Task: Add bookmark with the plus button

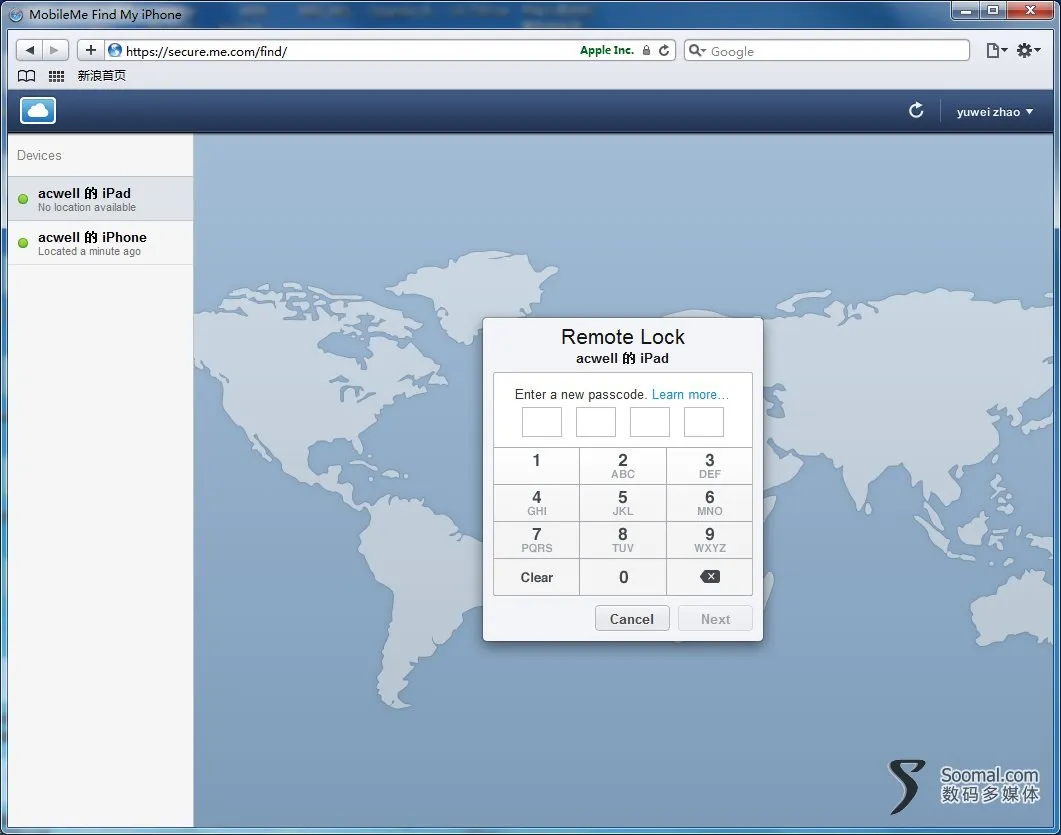Action: [91, 50]
